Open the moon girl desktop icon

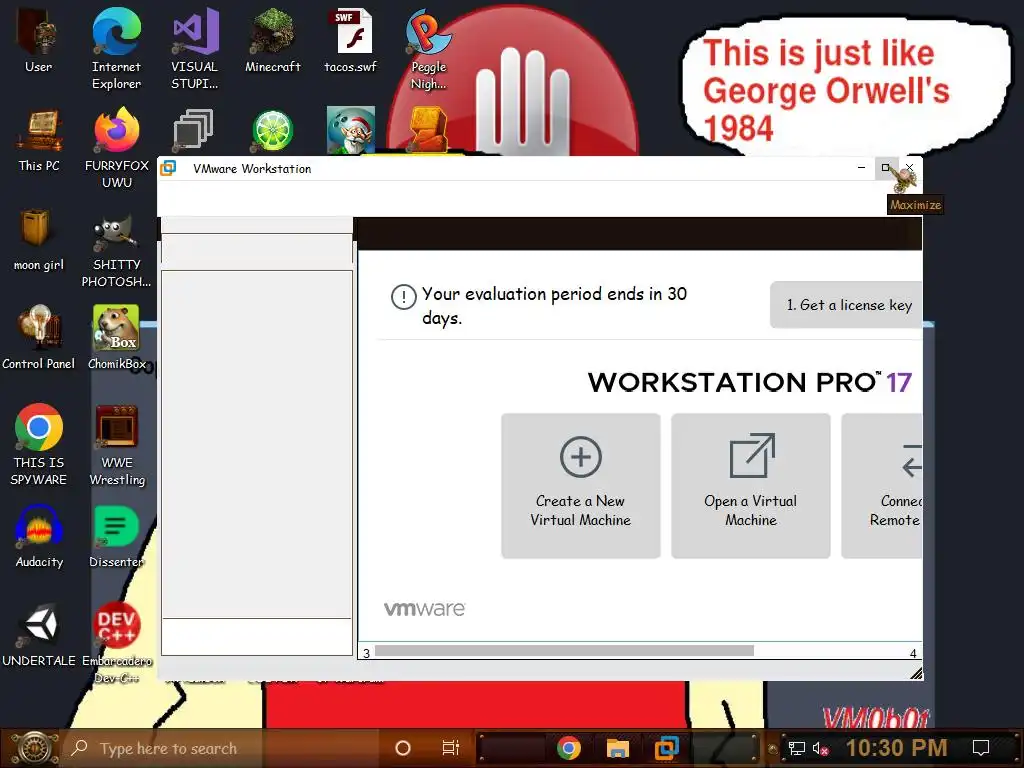[39, 239]
